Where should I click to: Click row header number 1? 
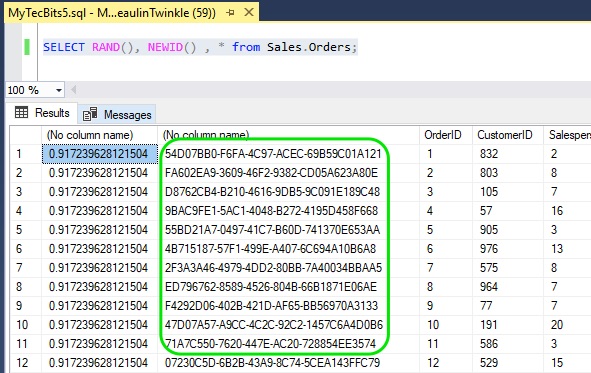point(25,154)
